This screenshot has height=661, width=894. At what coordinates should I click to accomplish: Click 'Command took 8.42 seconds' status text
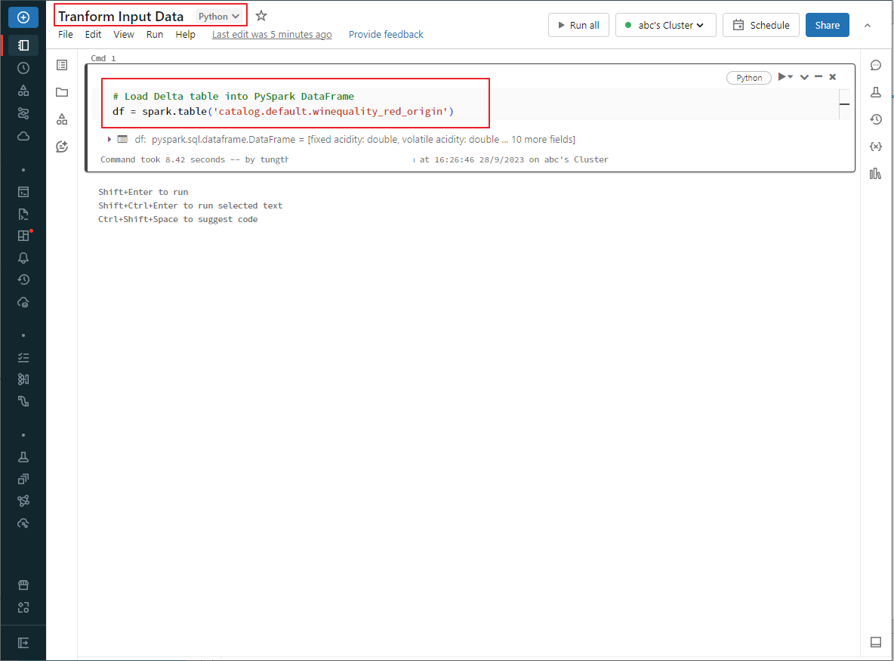click(x=162, y=160)
